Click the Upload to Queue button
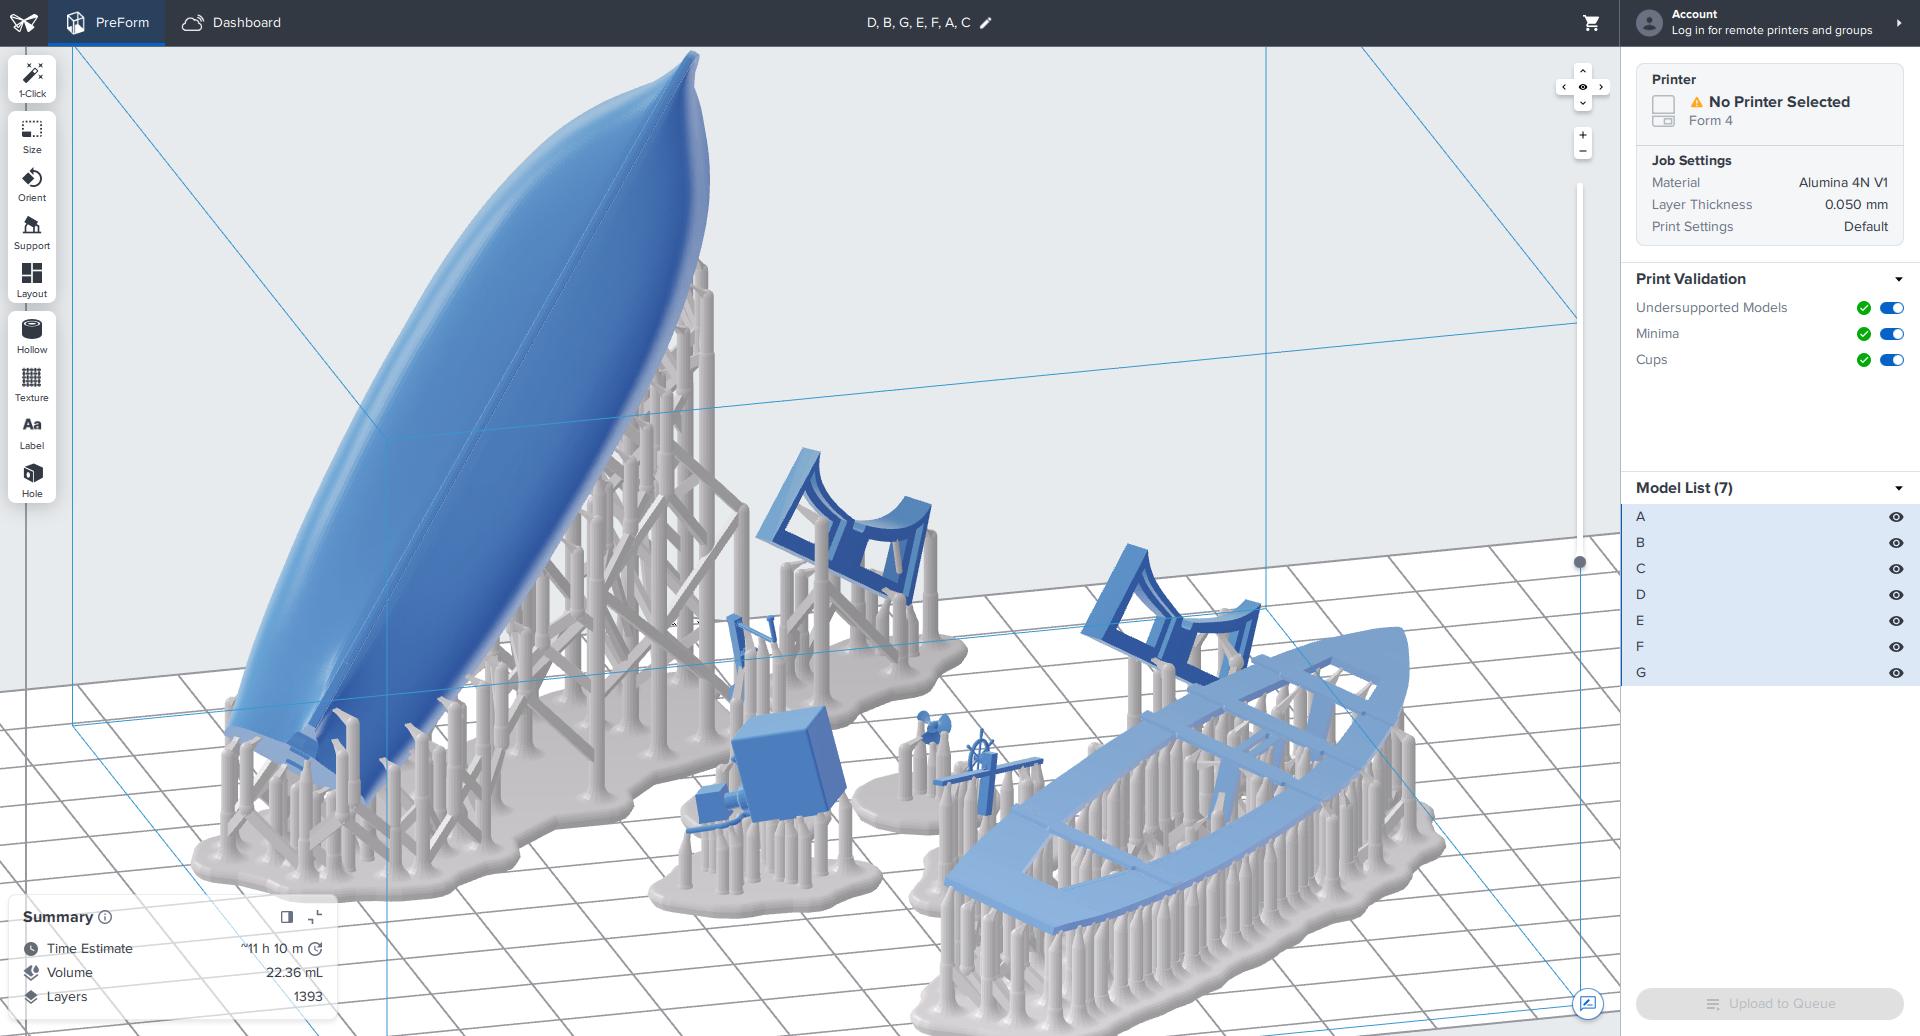Image resolution: width=1920 pixels, height=1036 pixels. tap(1769, 1004)
